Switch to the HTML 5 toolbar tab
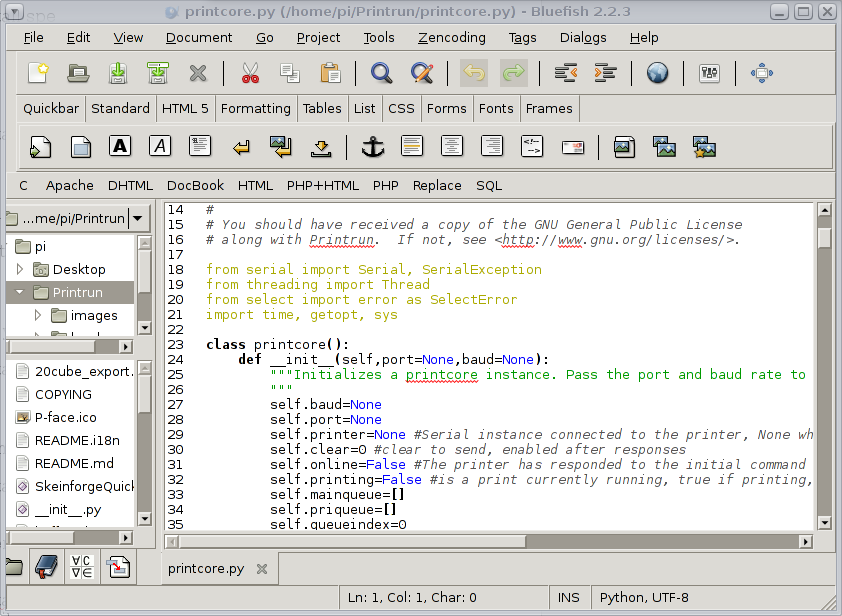 (x=185, y=108)
